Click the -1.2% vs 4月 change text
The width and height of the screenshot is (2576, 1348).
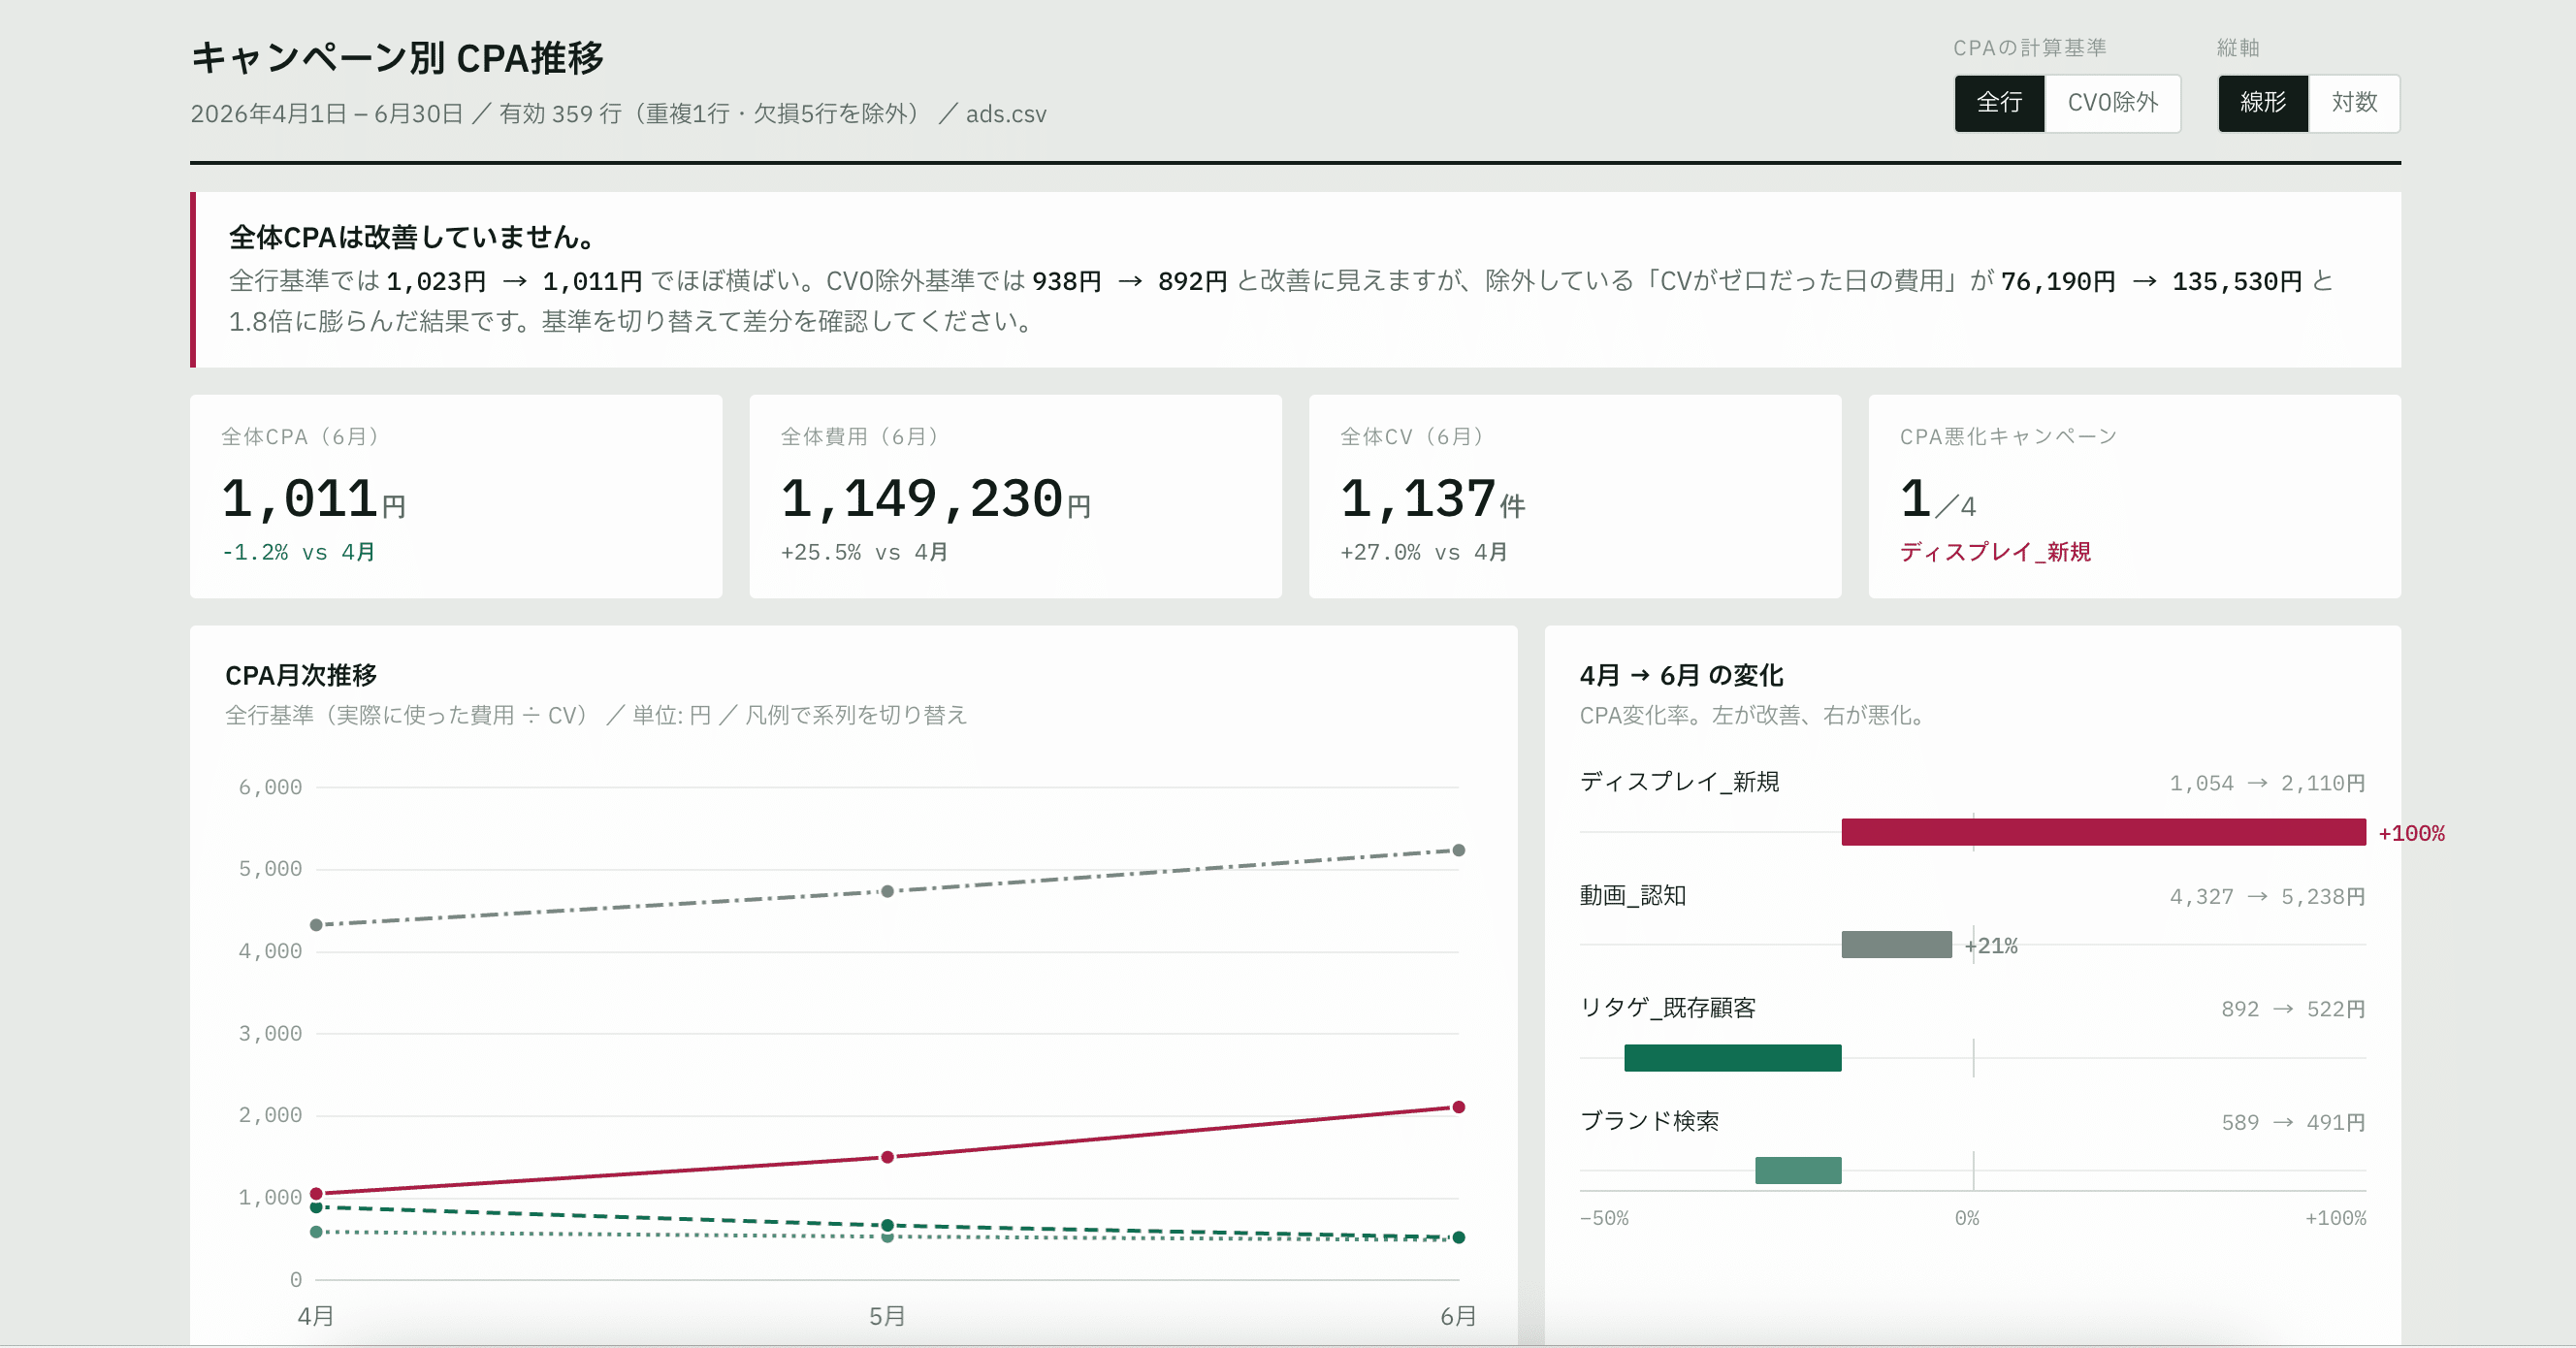tap(298, 552)
